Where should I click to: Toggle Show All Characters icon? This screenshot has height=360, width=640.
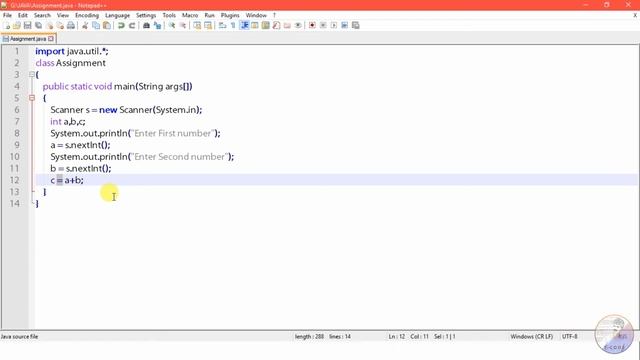click(x=233, y=25)
